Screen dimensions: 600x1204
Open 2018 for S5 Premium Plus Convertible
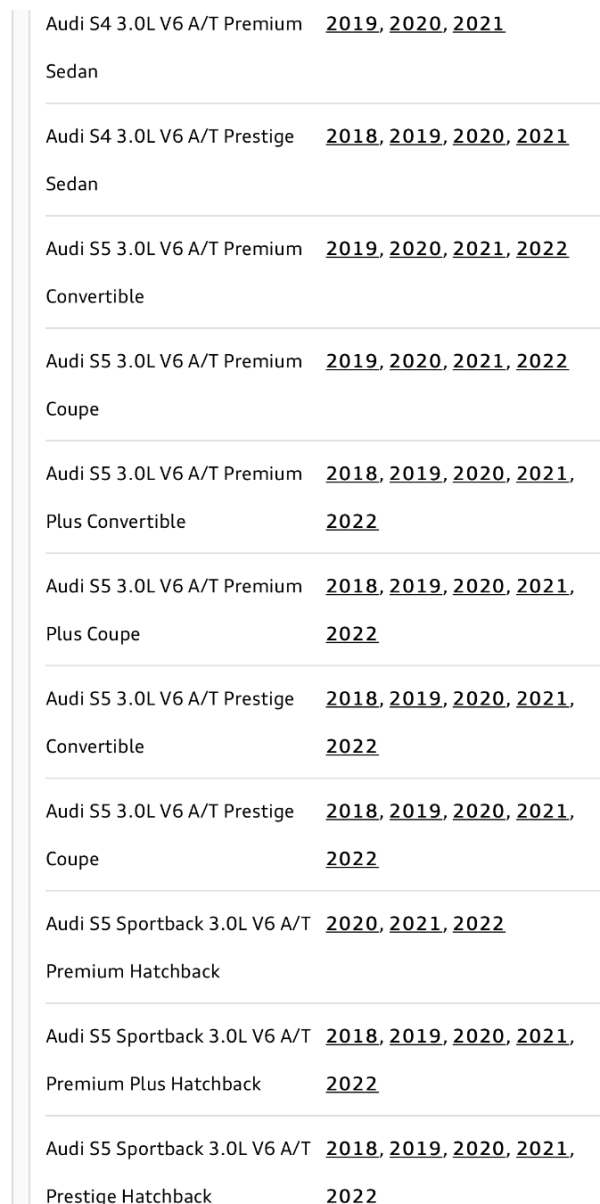click(353, 473)
